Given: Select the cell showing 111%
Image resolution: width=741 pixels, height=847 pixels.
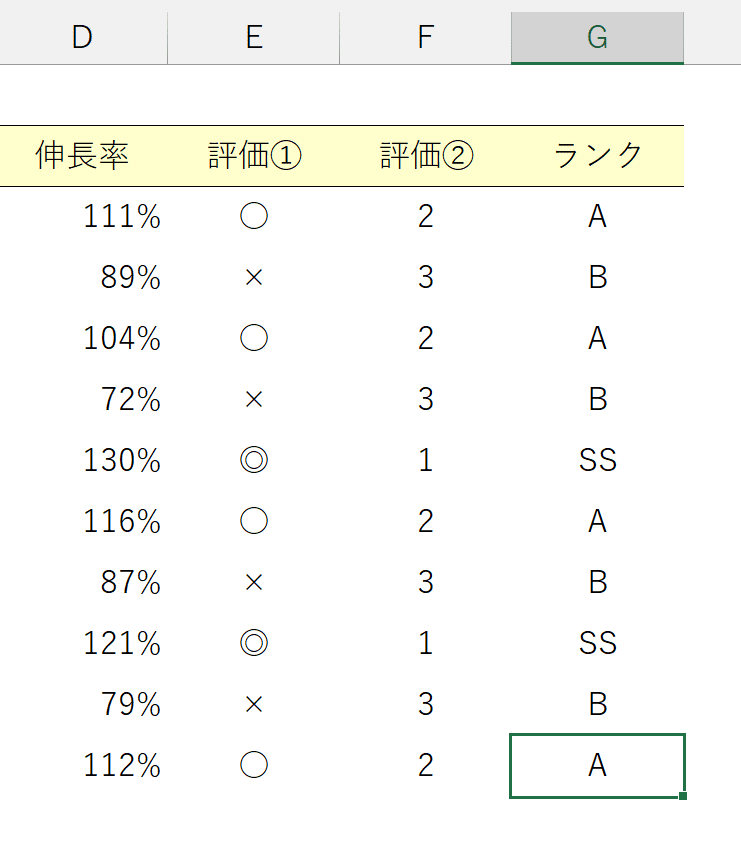Looking at the screenshot, I should click(83, 217).
